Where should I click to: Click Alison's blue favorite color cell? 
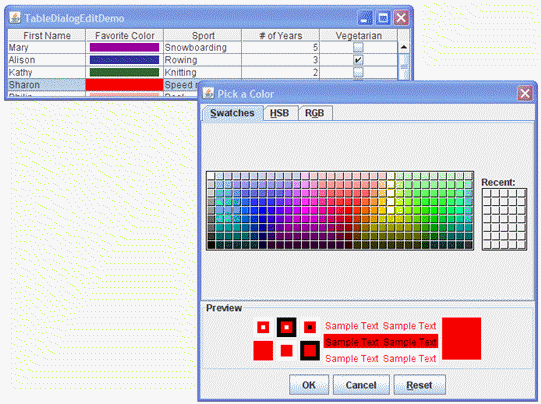pos(124,60)
